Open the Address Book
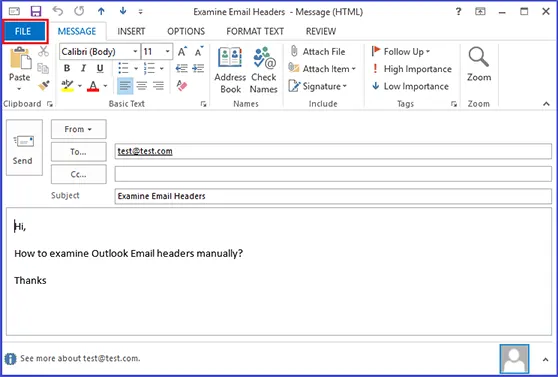The height and width of the screenshot is (377, 558). click(230, 70)
